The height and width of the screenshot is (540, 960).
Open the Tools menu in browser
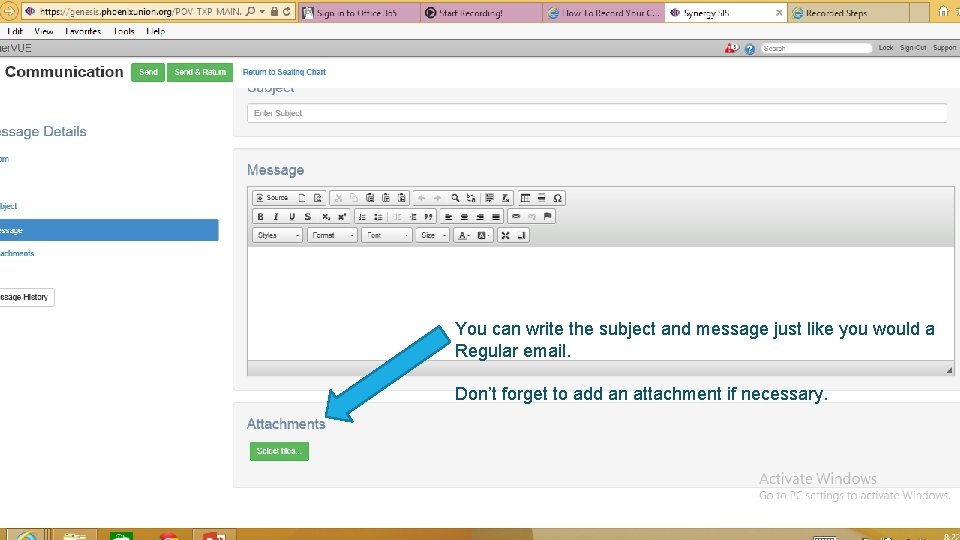click(124, 31)
